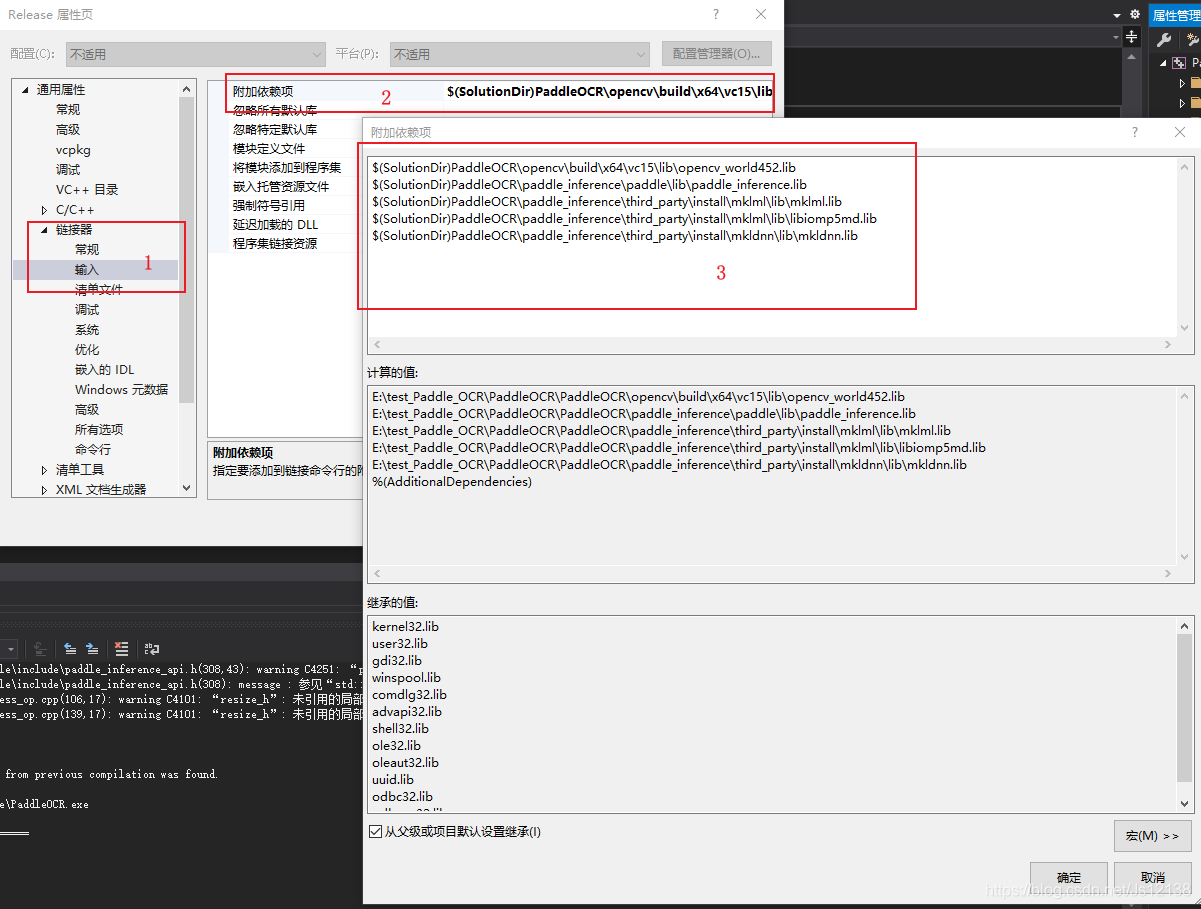
Task: Click oleaut32.lib in 继承的值 list
Action: click(x=405, y=763)
